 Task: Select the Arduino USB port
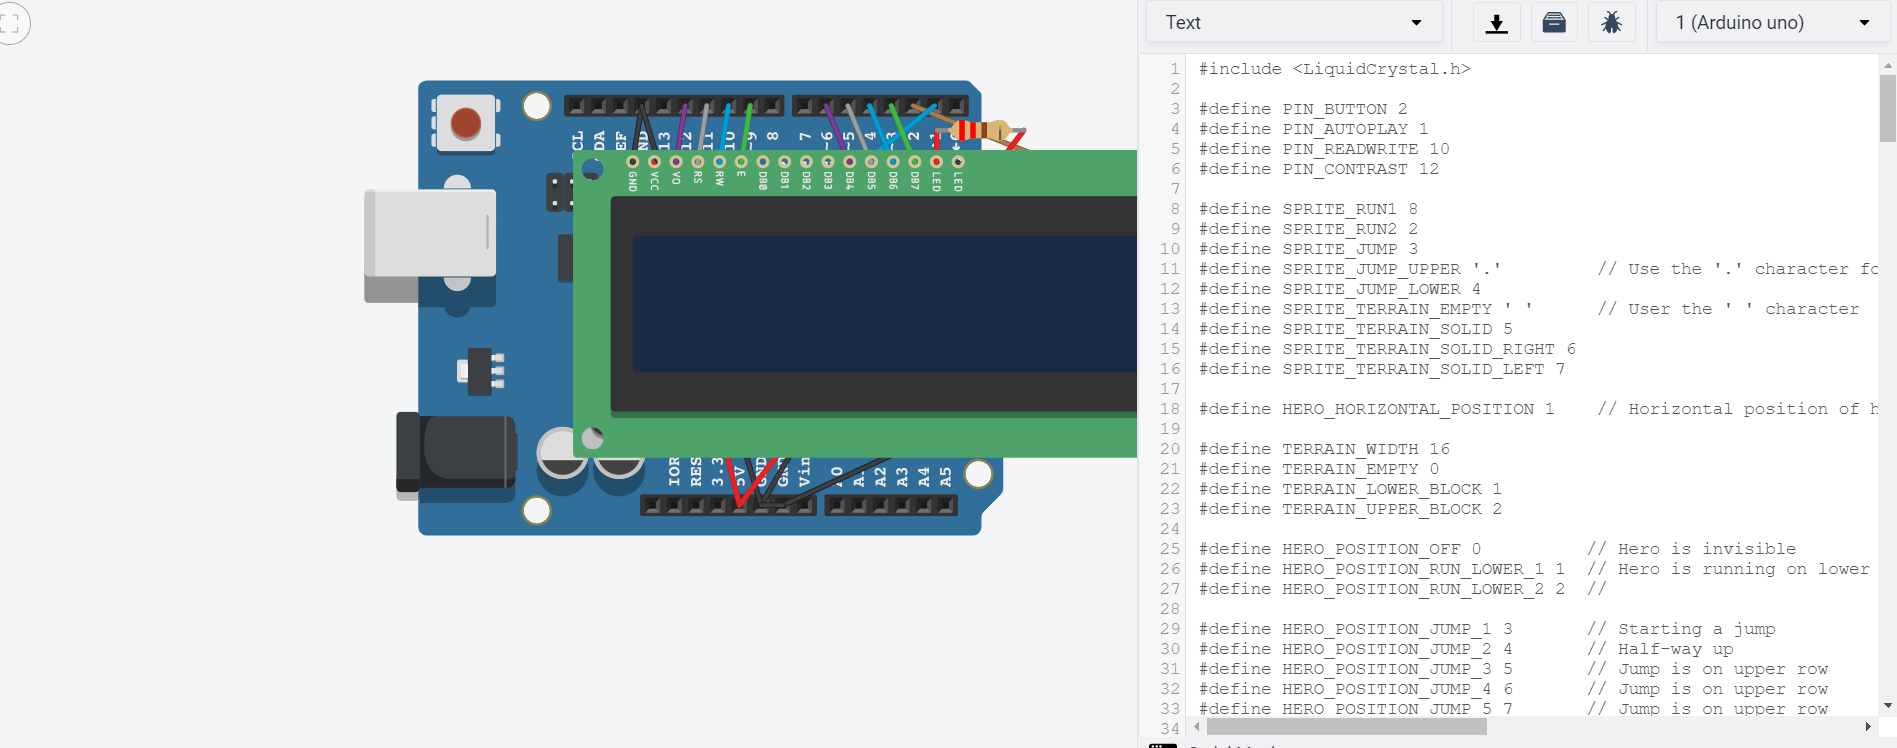pos(430,245)
